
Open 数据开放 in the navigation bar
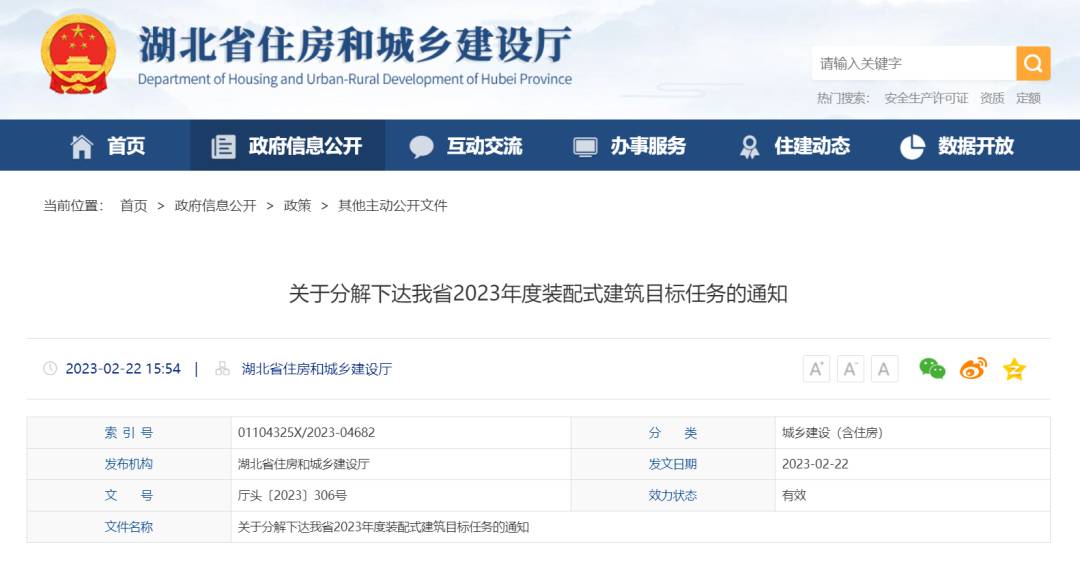pos(957,146)
